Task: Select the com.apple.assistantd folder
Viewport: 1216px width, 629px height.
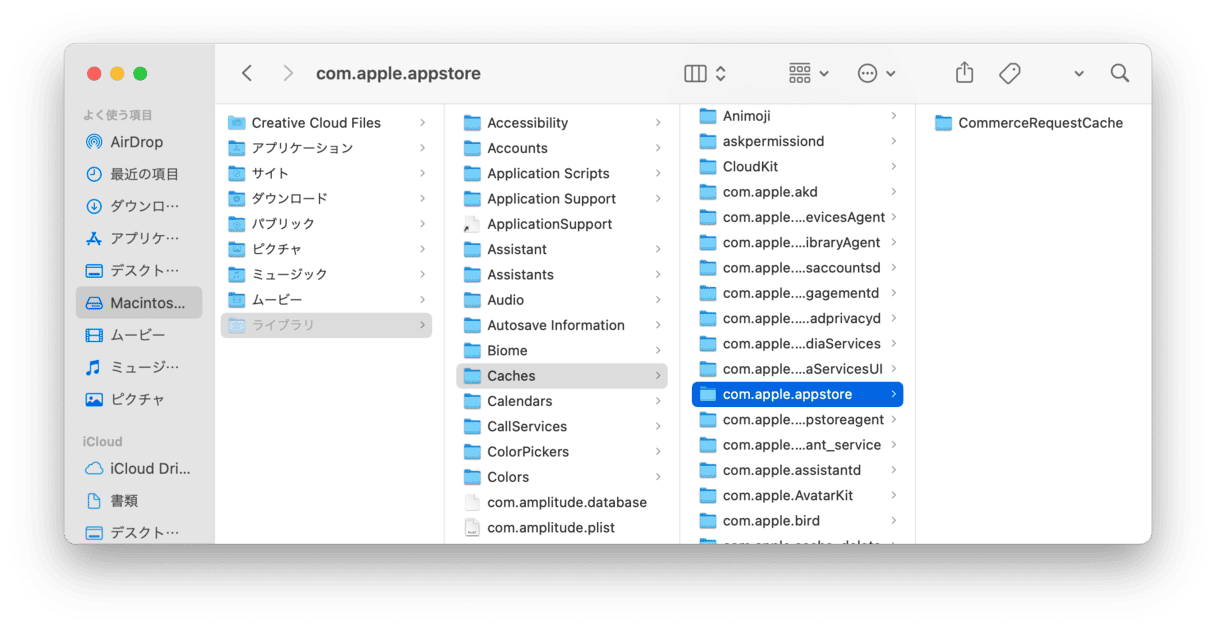Action: coord(797,470)
